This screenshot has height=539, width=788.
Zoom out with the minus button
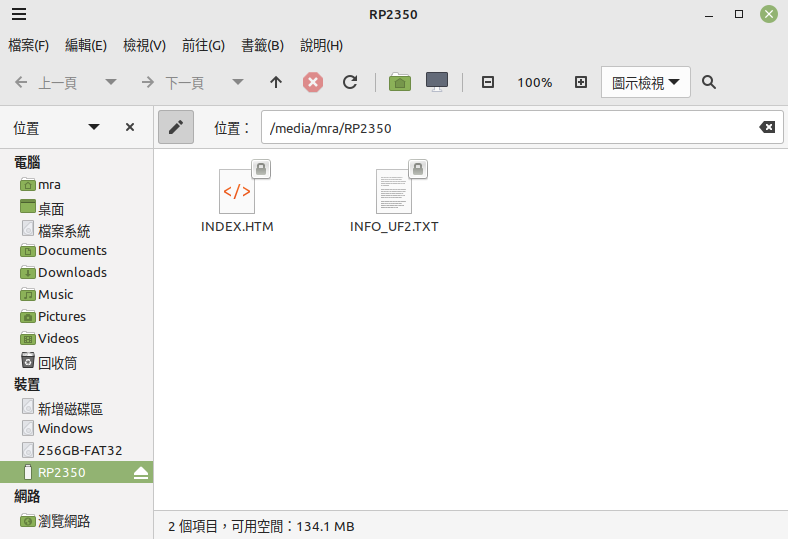point(487,82)
